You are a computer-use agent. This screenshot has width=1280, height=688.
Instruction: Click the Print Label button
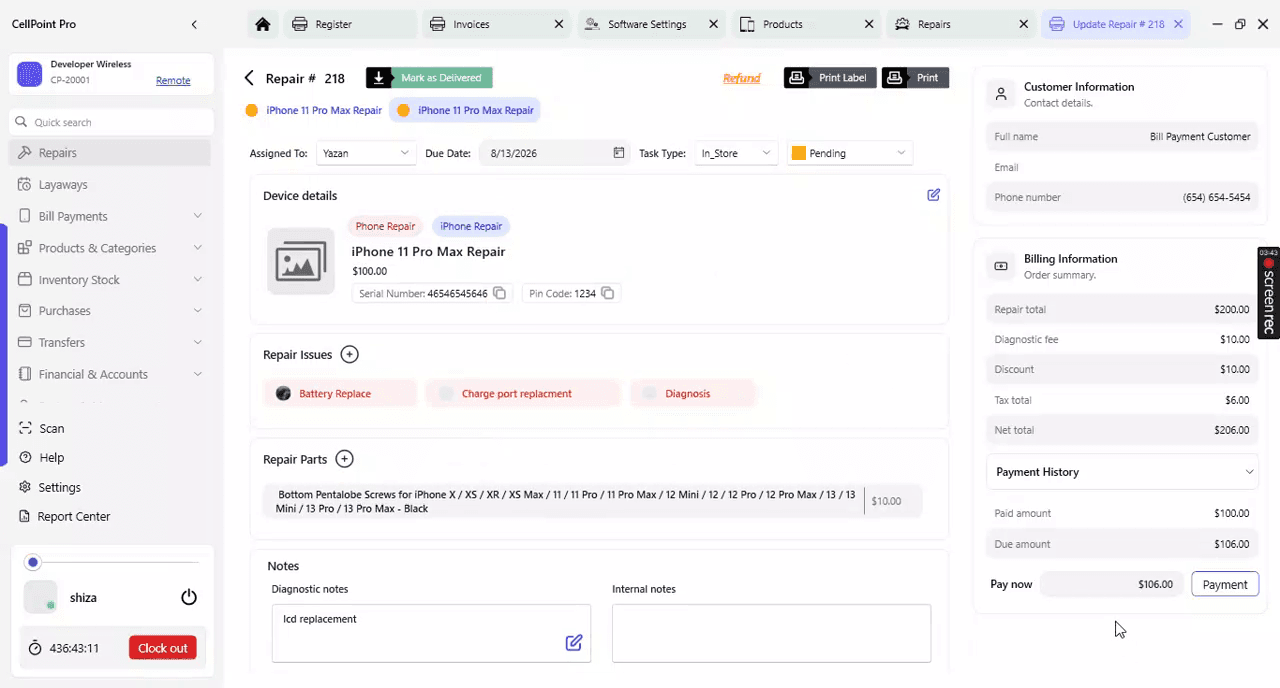pyautogui.click(x=830, y=78)
